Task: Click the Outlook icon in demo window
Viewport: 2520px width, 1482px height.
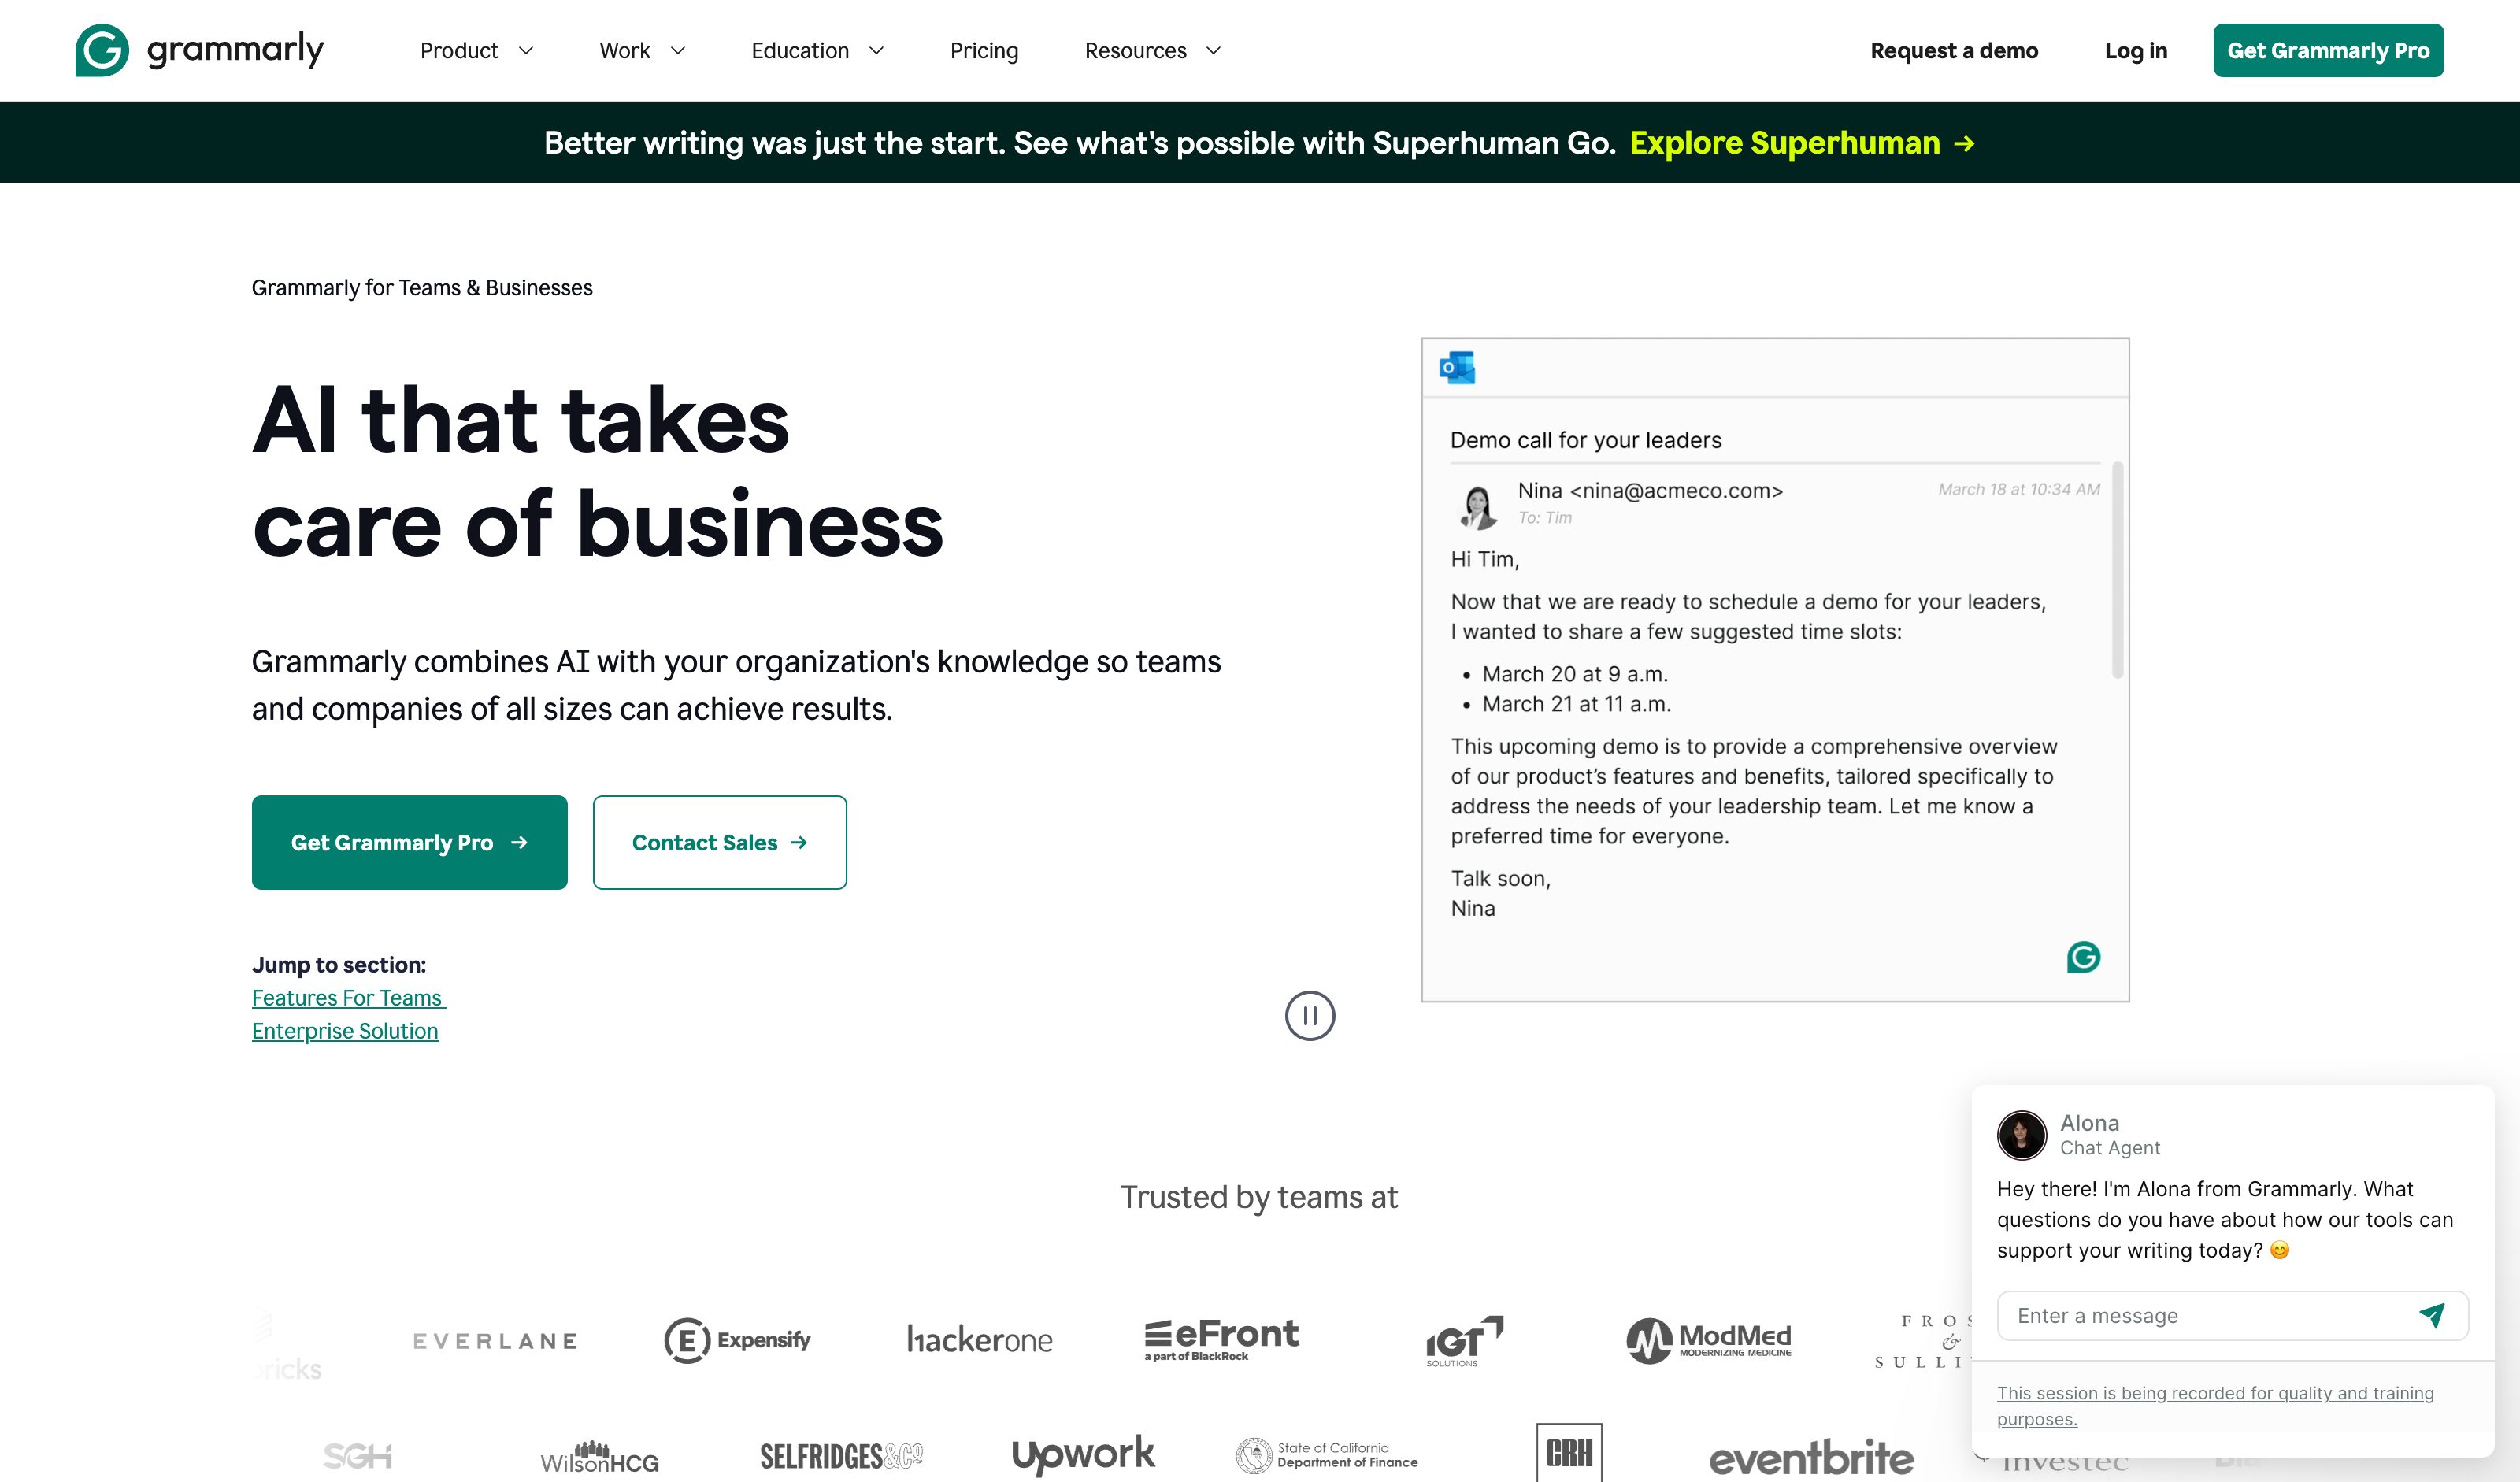Action: click(1457, 368)
